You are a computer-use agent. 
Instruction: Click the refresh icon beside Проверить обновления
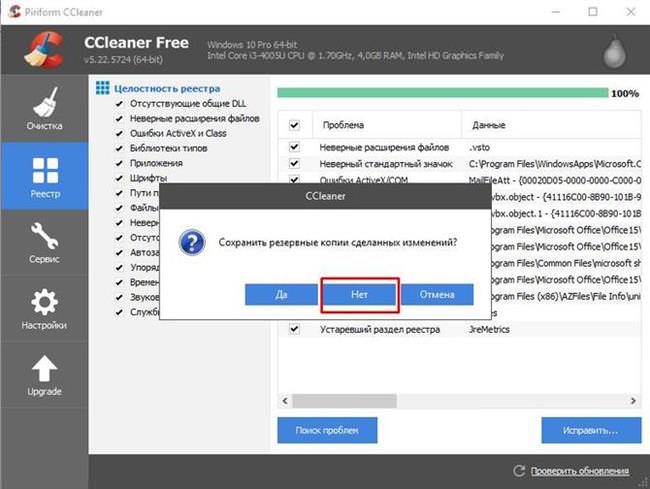point(519,471)
